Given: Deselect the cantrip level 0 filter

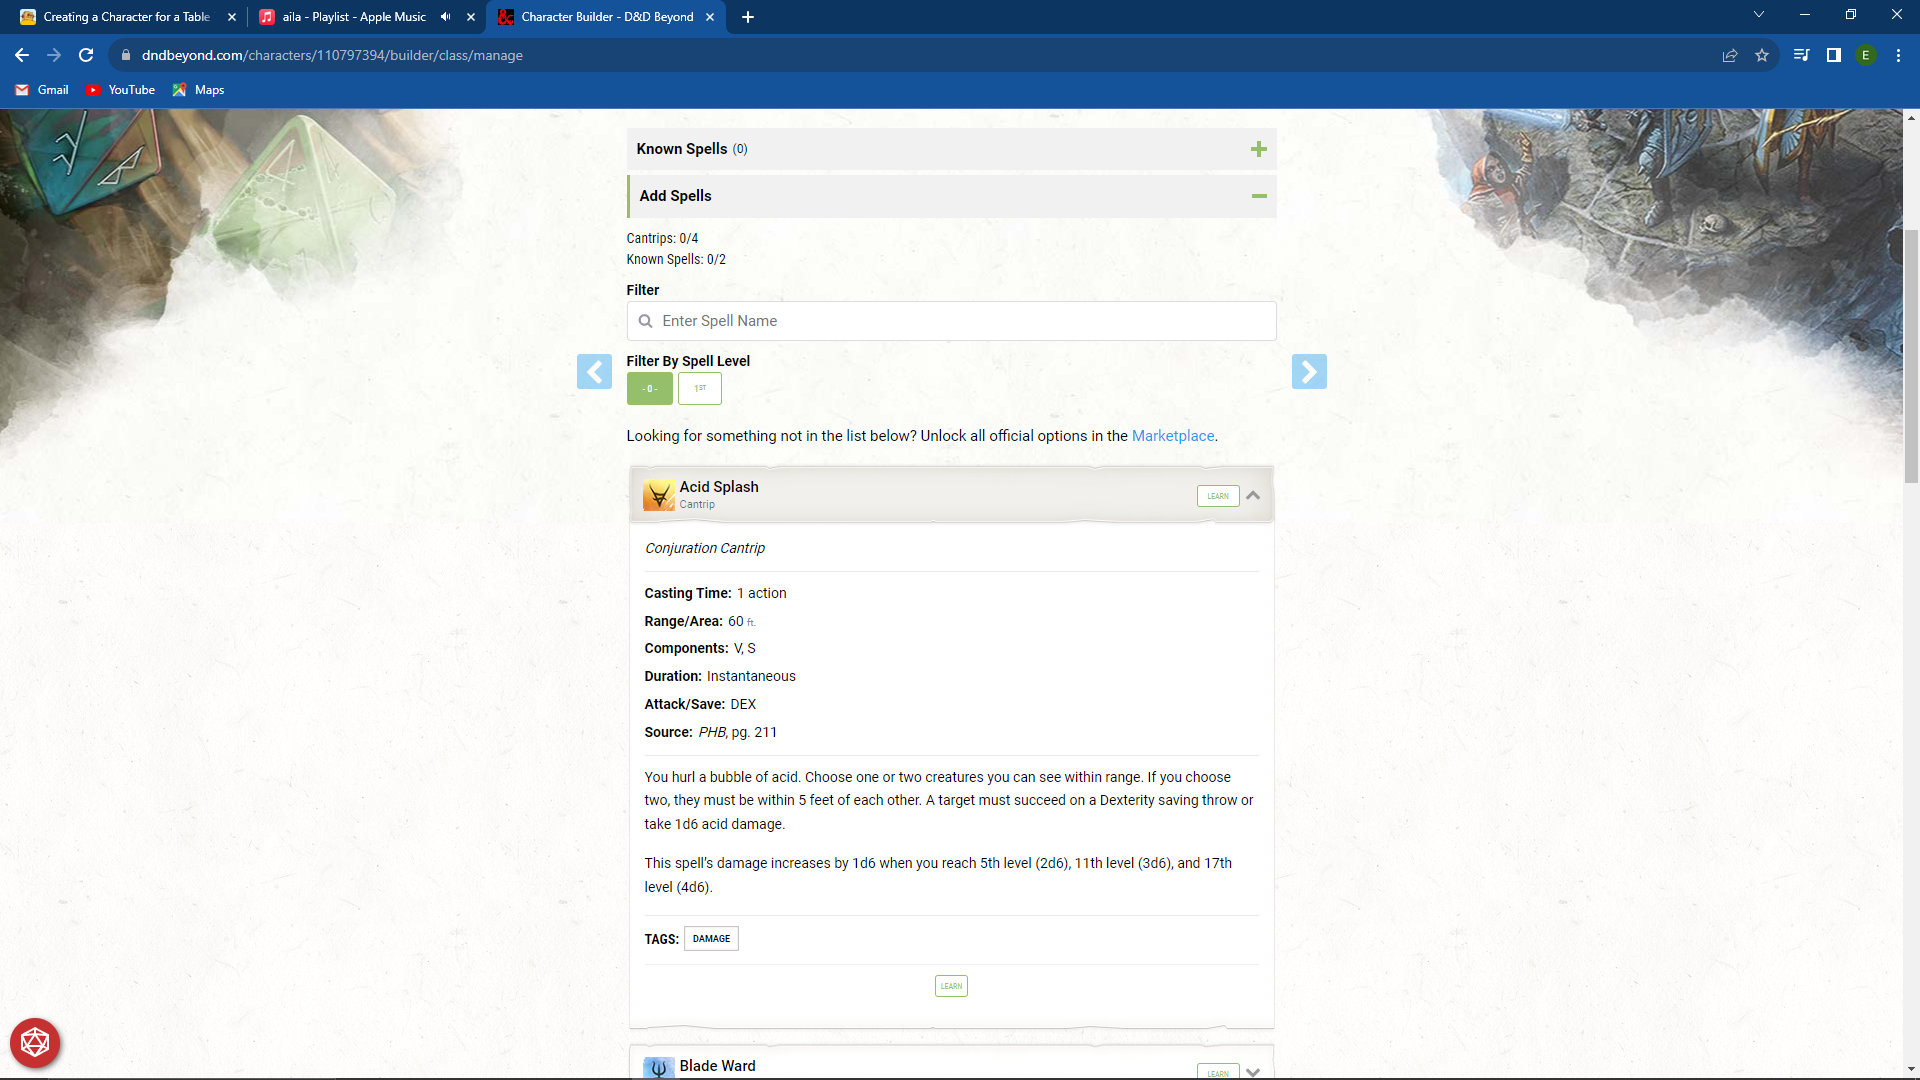Looking at the screenshot, I should 649,388.
